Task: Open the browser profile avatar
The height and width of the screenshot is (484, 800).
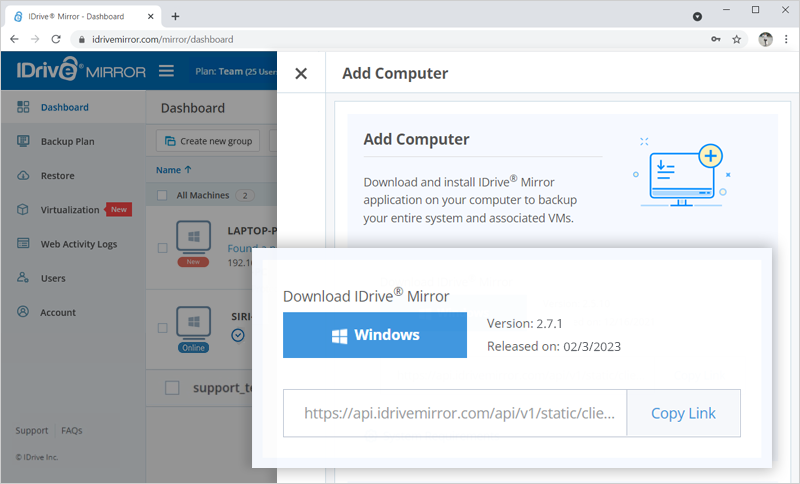Action: [x=765, y=39]
